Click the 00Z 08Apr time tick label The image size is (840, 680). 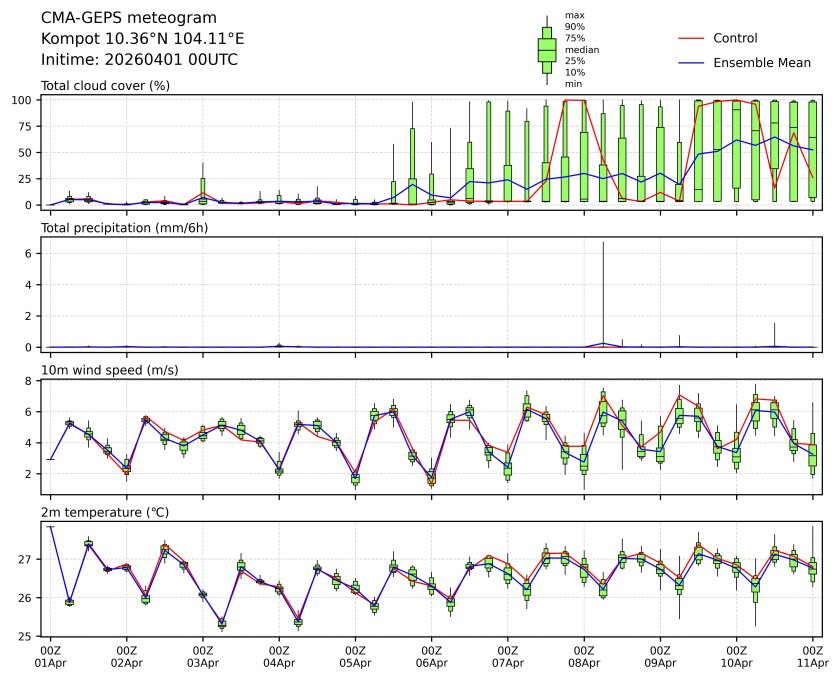click(584, 656)
